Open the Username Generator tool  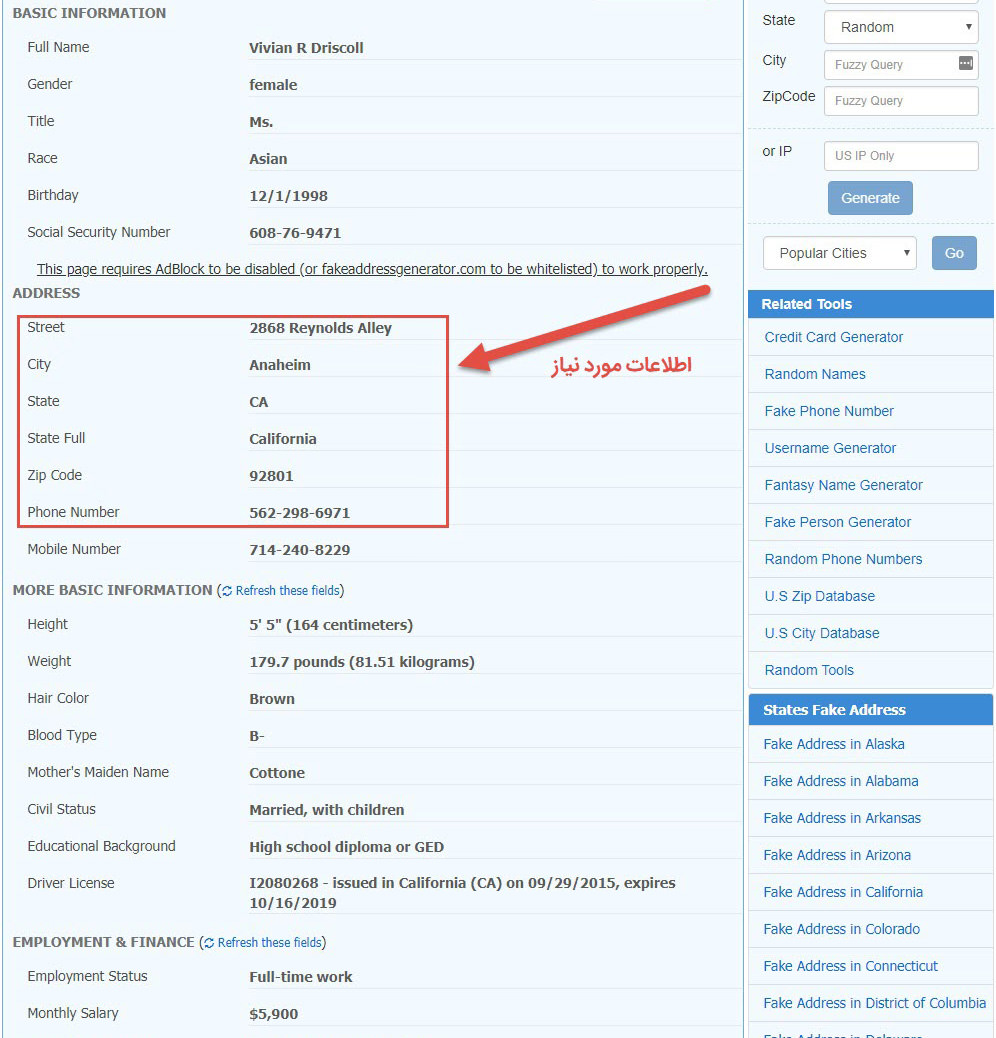(x=830, y=448)
